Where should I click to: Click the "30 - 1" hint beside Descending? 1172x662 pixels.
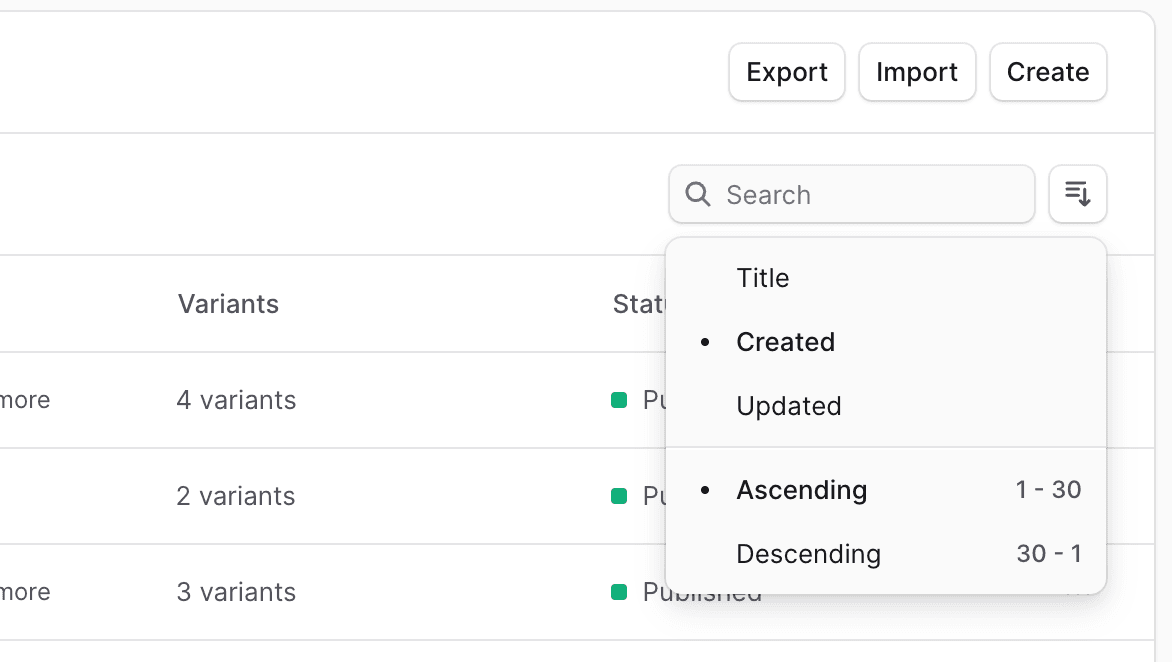(x=1048, y=554)
